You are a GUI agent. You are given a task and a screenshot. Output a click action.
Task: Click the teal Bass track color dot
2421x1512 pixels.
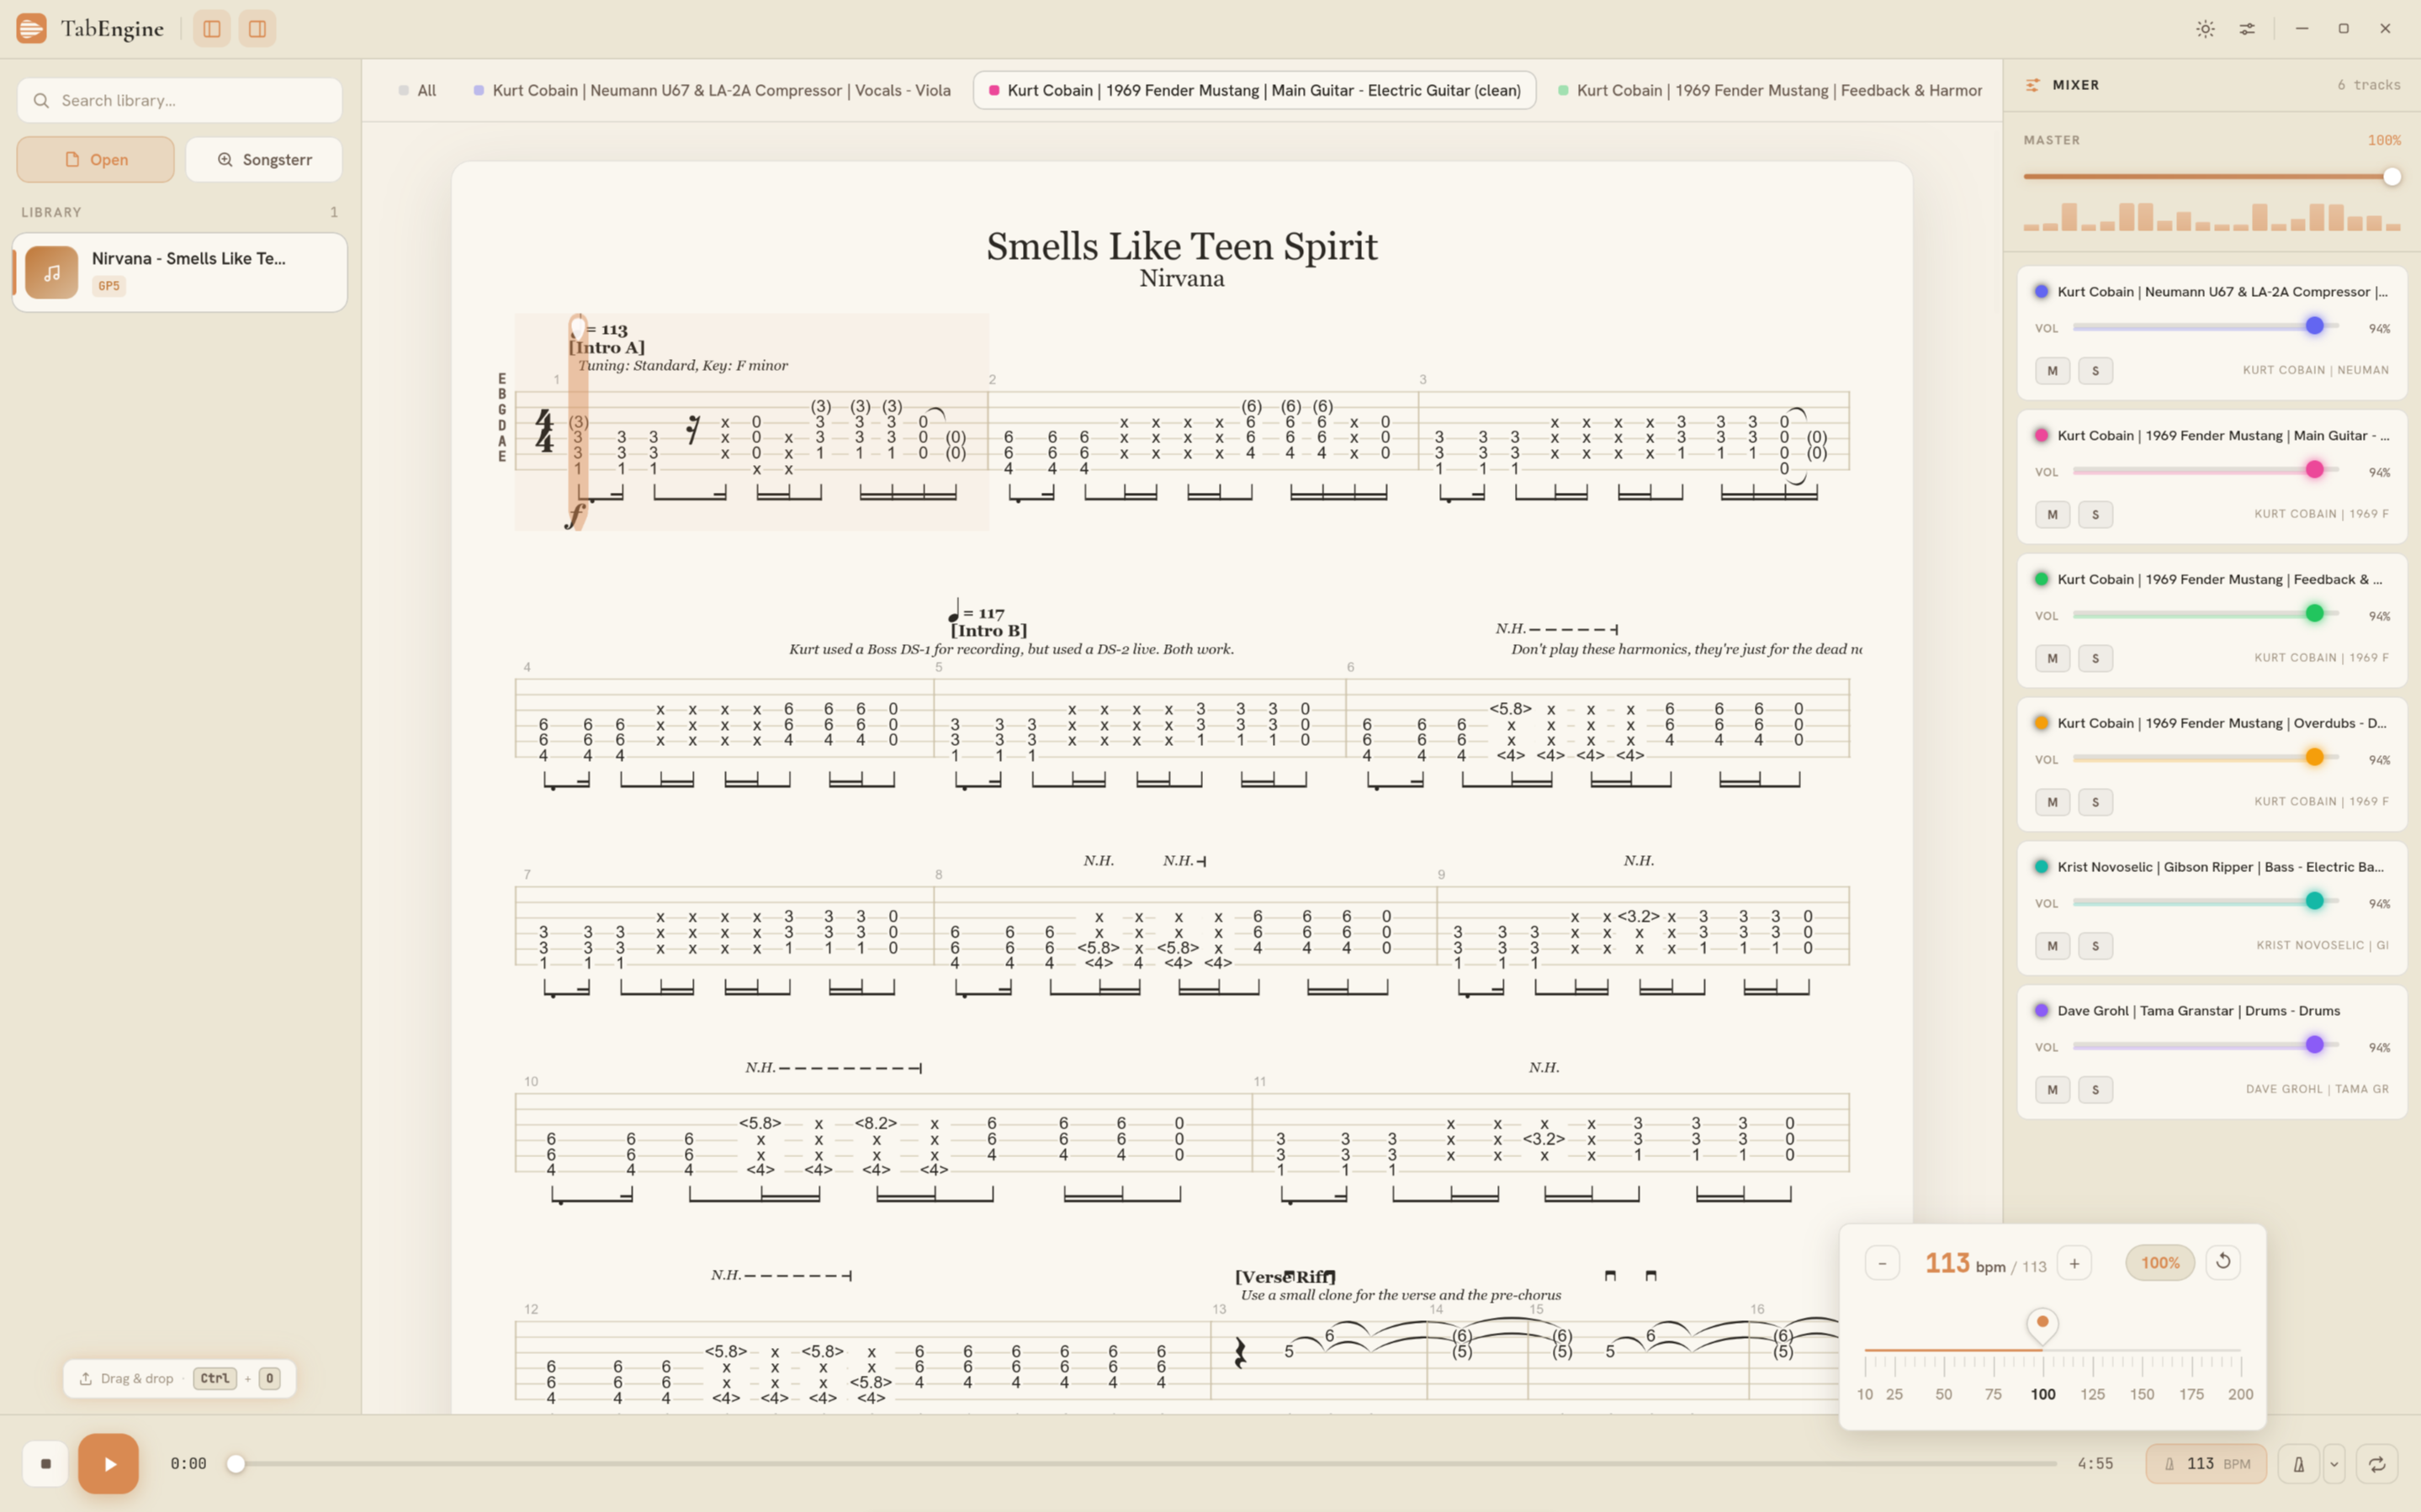pos(2041,867)
